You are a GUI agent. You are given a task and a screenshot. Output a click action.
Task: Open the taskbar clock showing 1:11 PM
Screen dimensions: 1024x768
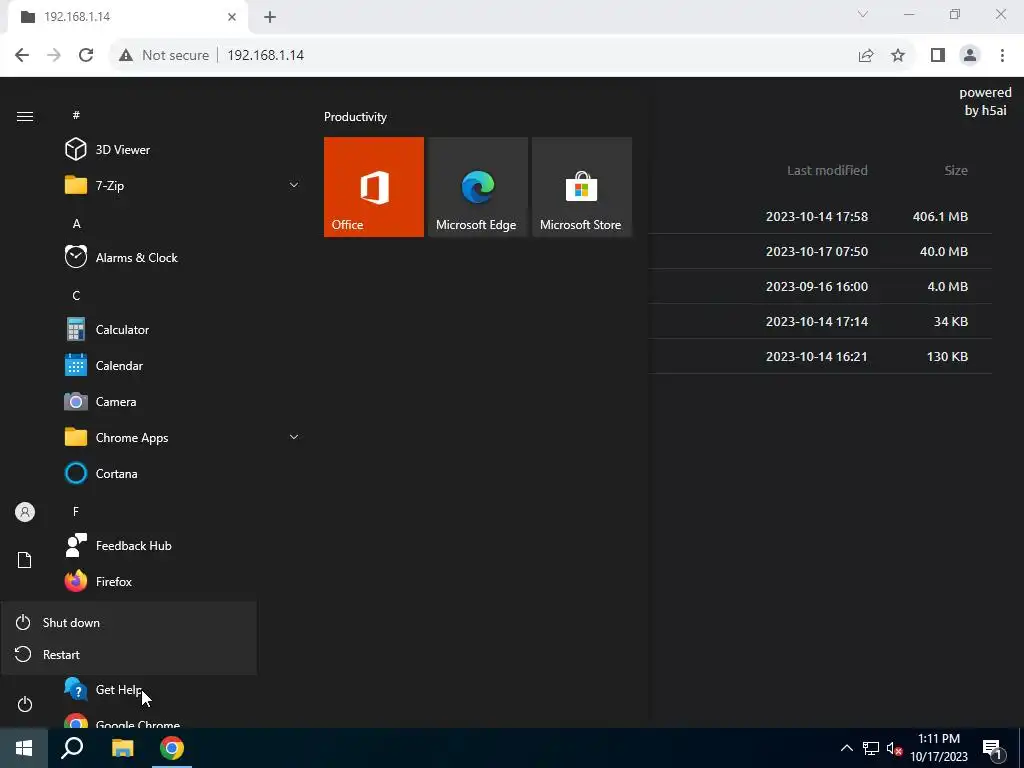[939, 748]
